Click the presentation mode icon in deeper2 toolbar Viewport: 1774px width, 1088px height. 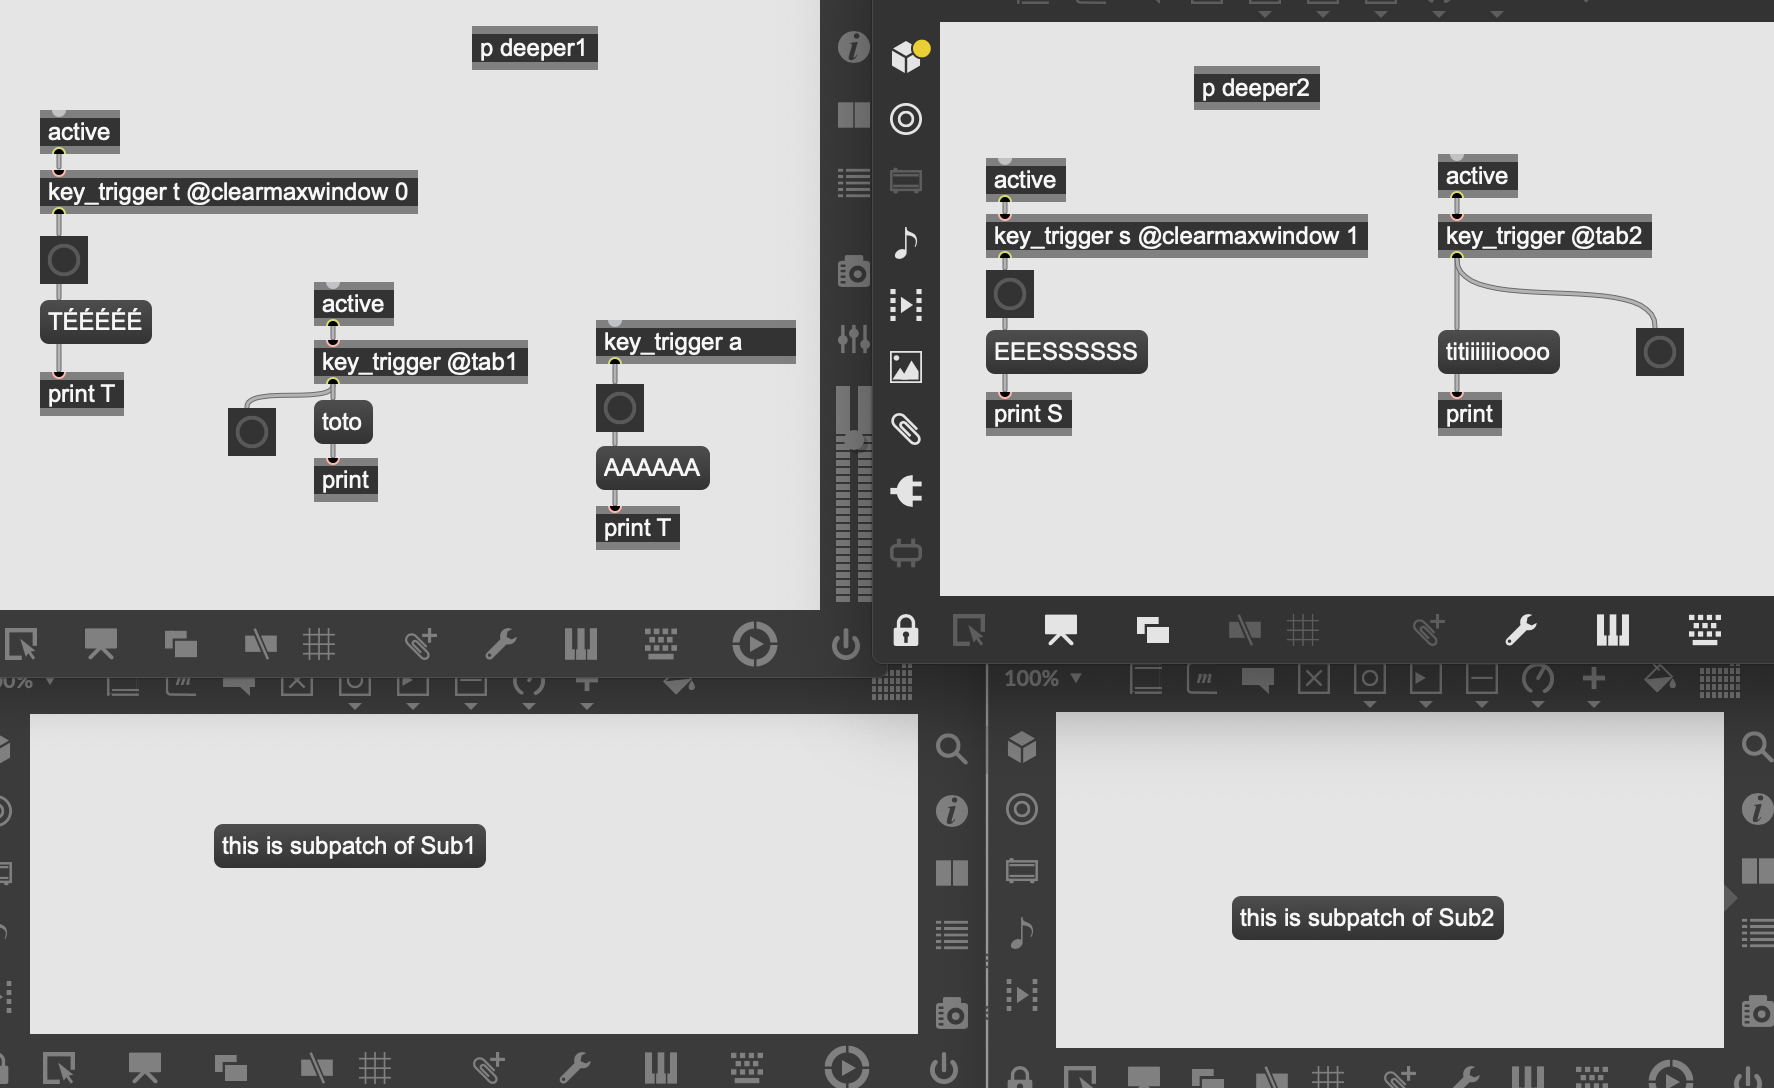[x=1060, y=630]
